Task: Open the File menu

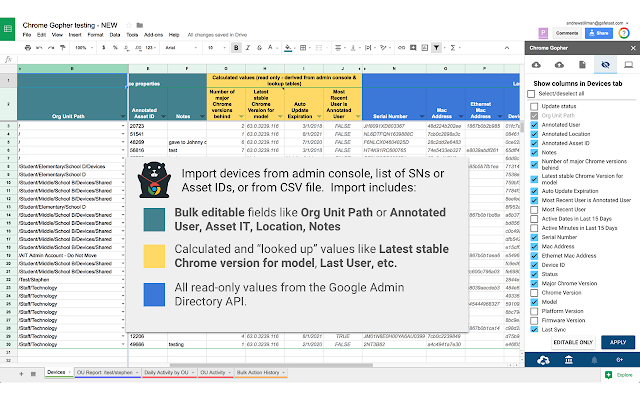Action: click(x=27, y=35)
